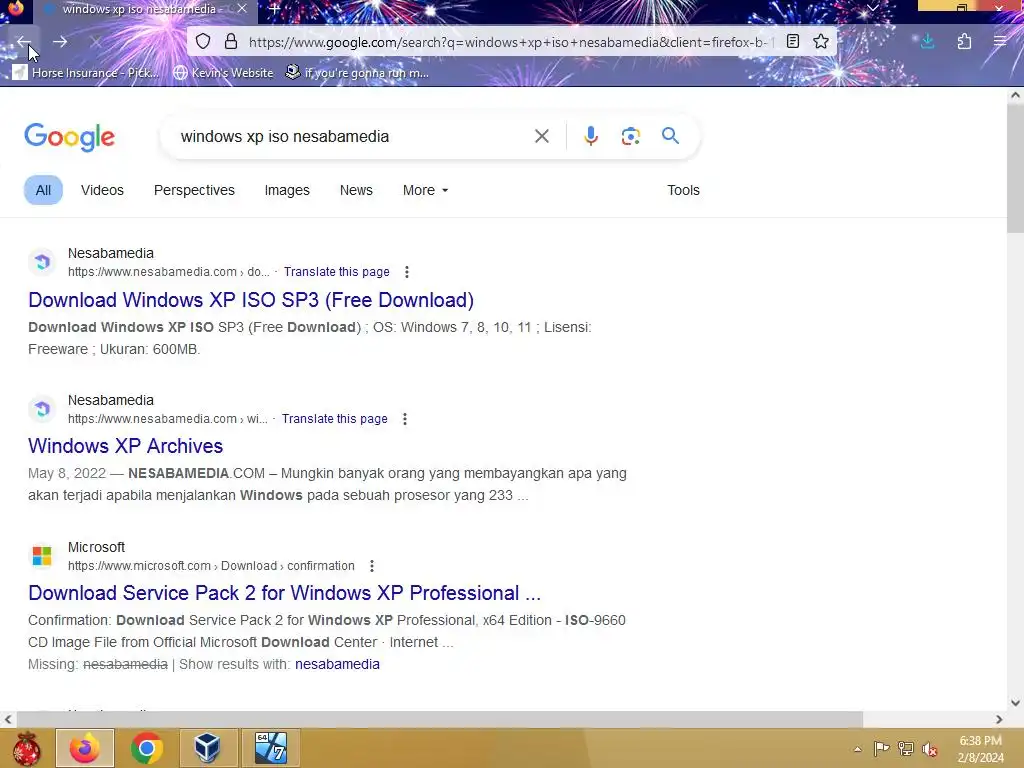Viewport: 1024px width, 768px height.
Task: Toggle reader view icon in address bar
Action: (793, 42)
